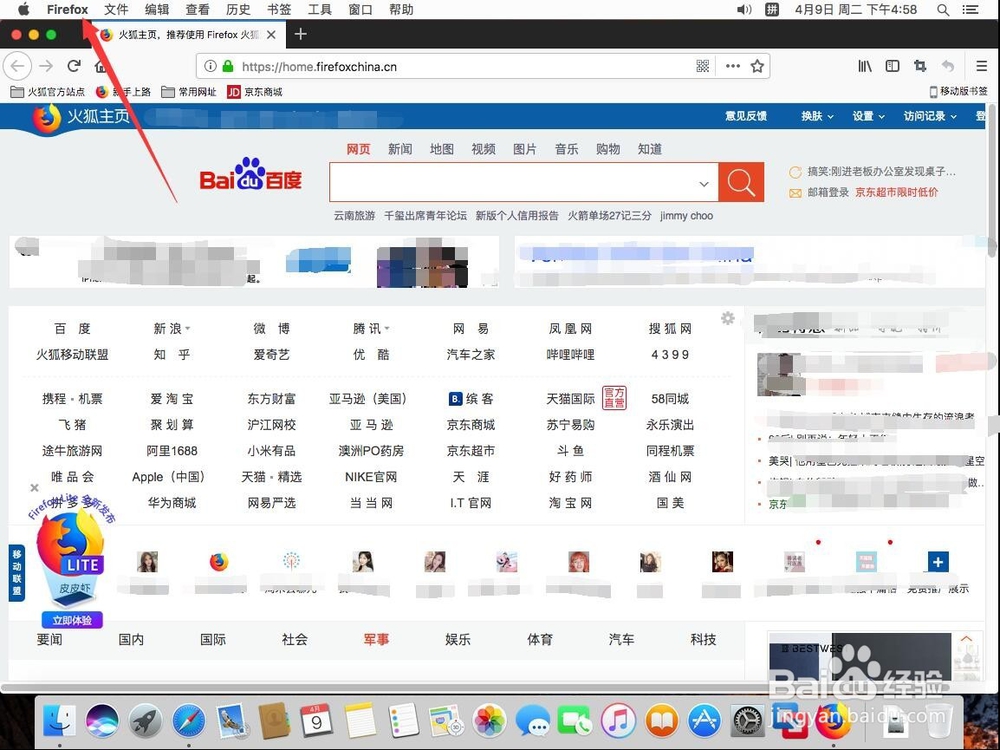This screenshot has height=750, width=1000.
Task: Click the volume icon in menu bar
Action: click(x=744, y=10)
